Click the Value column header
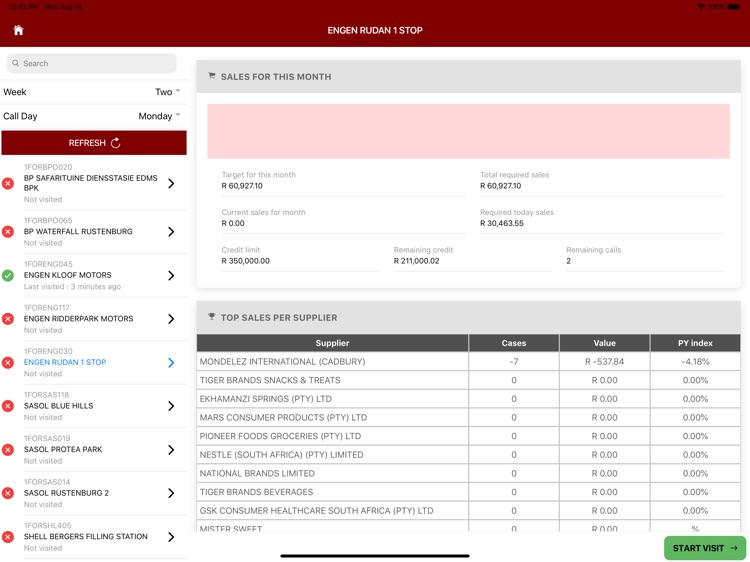Image resolution: width=750 pixels, height=562 pixels. point(605,343)
